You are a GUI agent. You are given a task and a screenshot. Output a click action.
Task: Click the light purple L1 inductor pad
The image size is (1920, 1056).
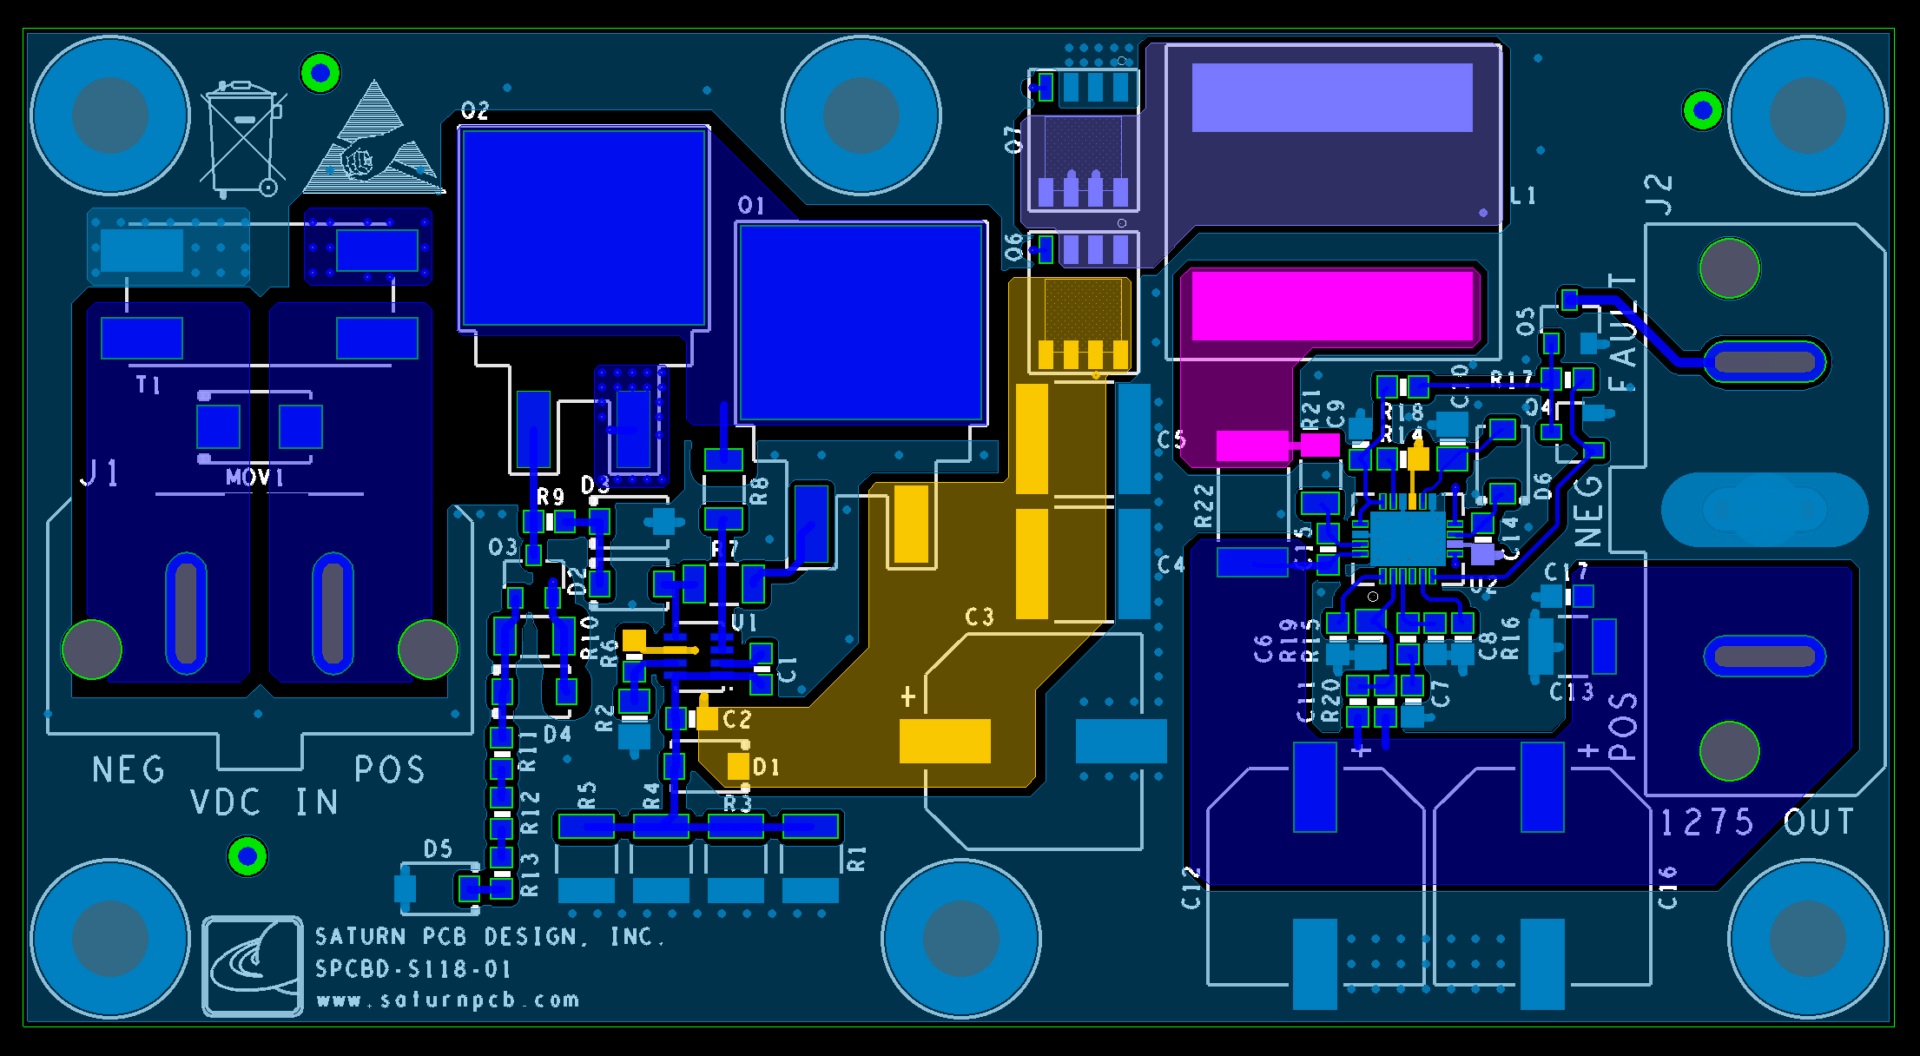click(x=1331, y=97)
